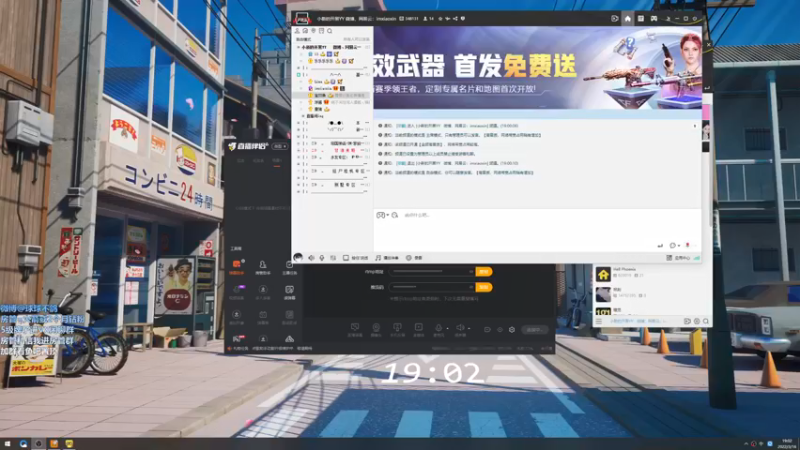Click the orange highlighted tool in toolbox grid
The width and height of the screenshot is (800, 450).
coord(236,265)
